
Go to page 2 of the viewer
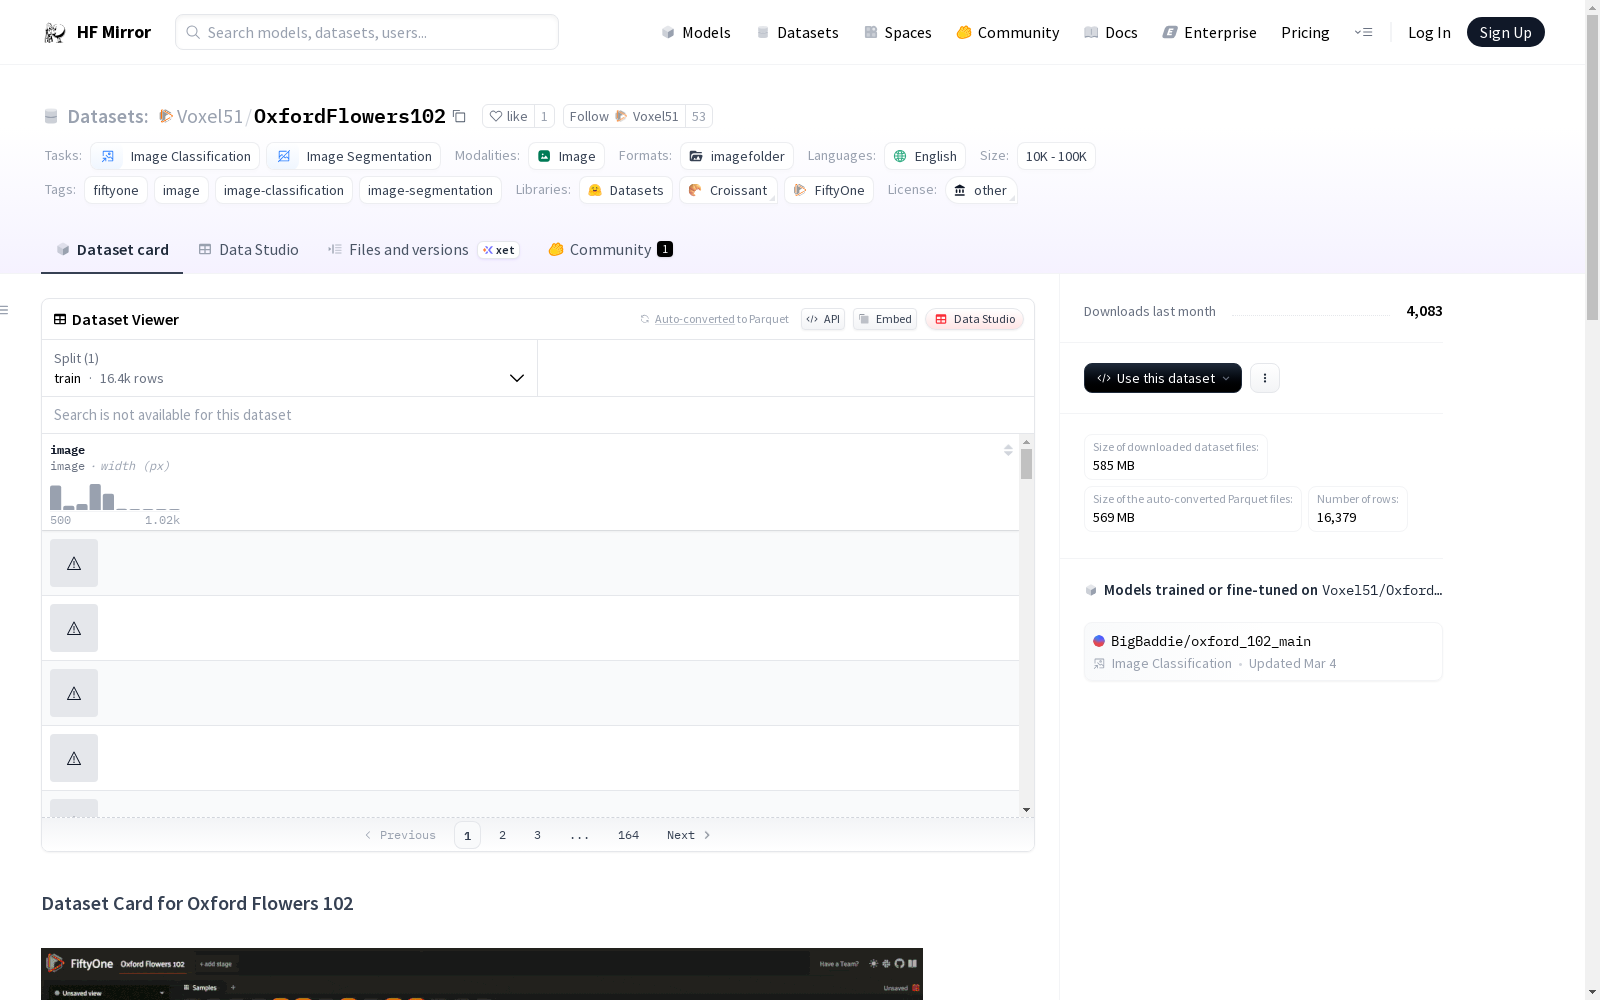click(x=502, y=835)
